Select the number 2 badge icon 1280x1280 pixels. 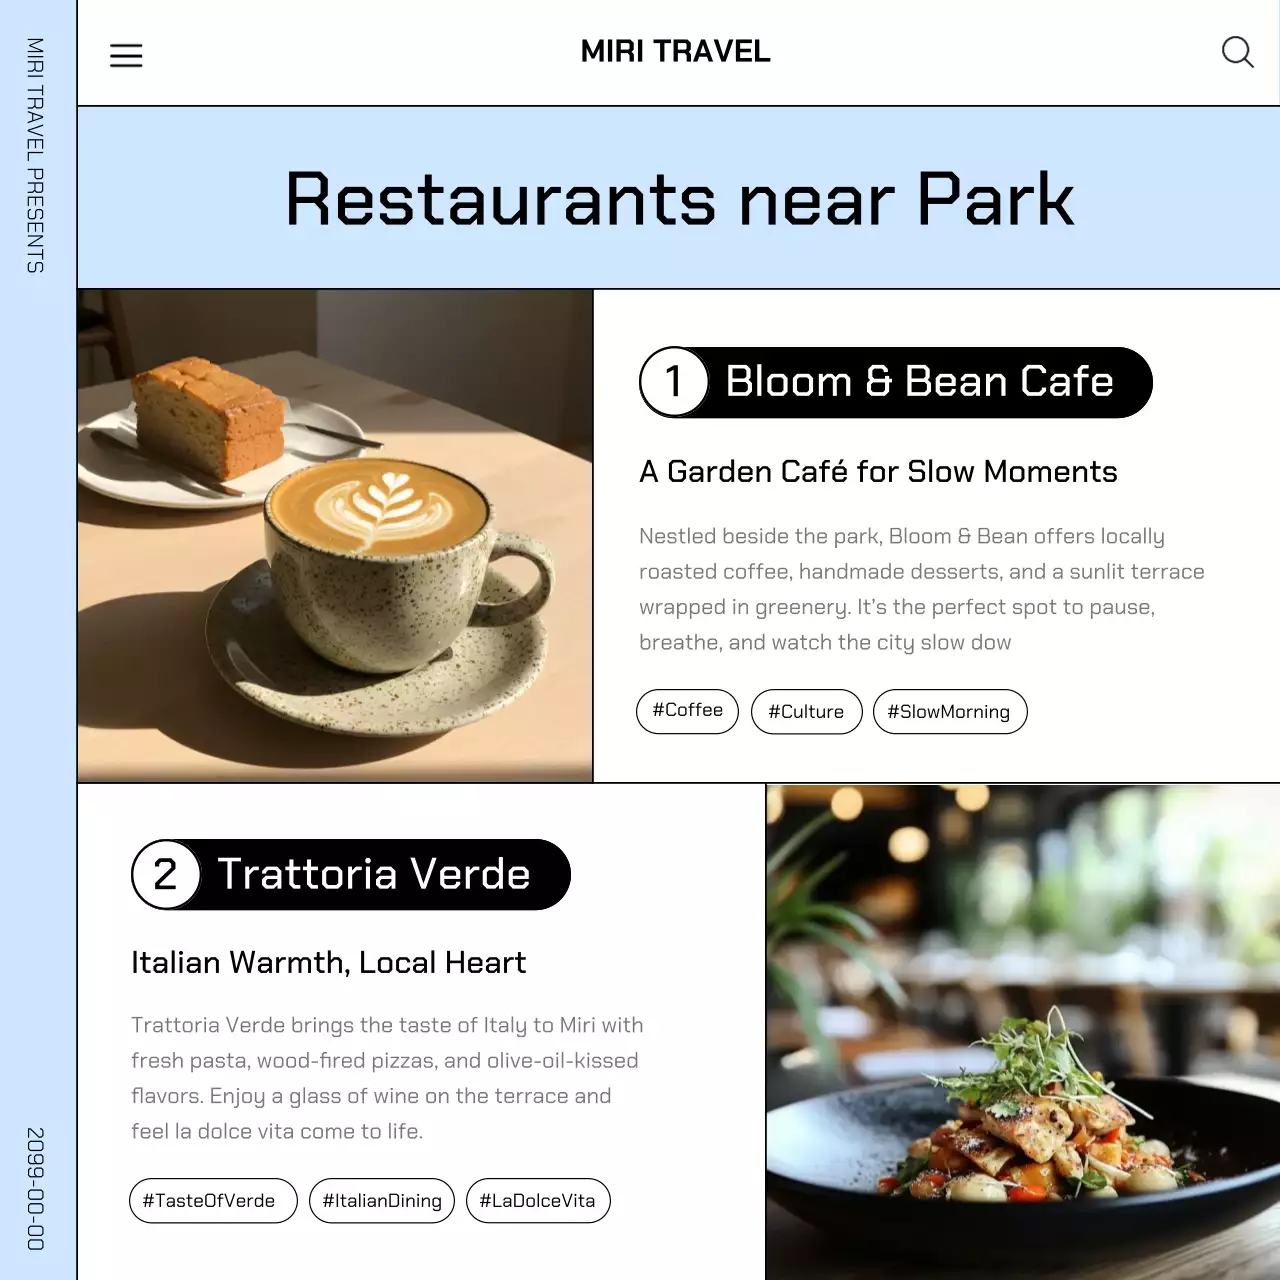[165, 874]
